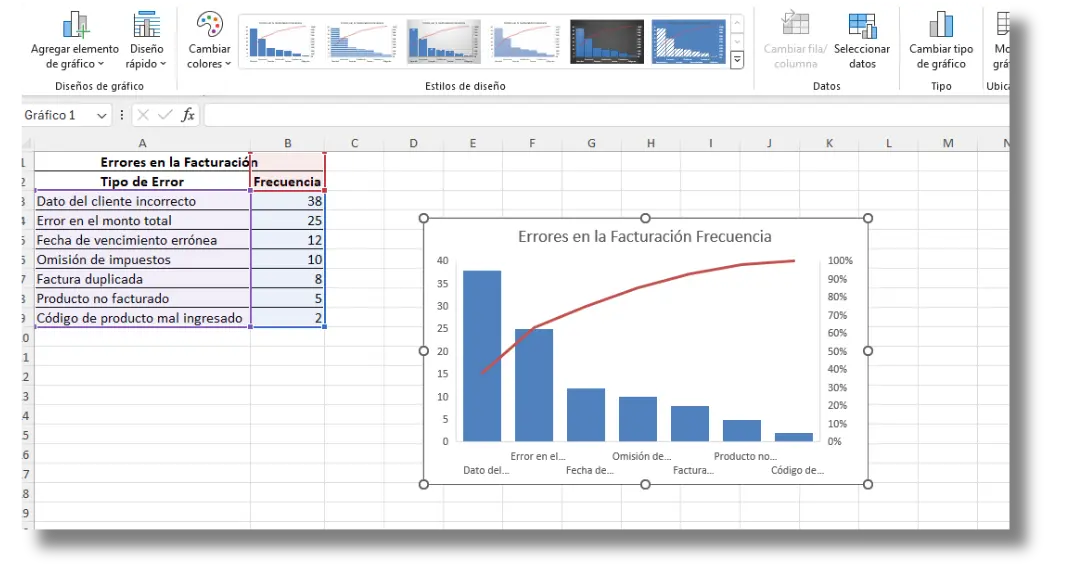Click the frequency cell with value 12
This screenshot has height=568, width=1065.
287,240
